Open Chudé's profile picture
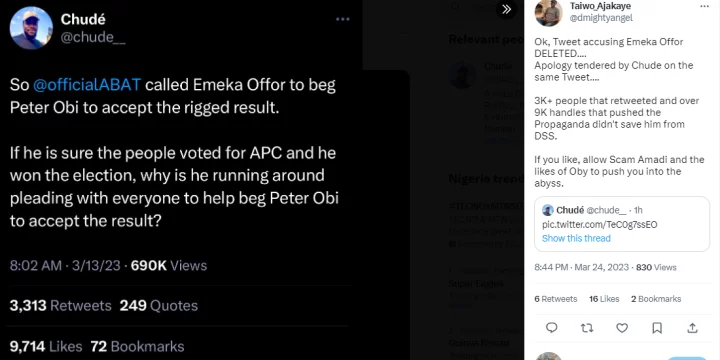Image resolution: width=720 pixels, height=360 pixels. click(x=31, y=28)
